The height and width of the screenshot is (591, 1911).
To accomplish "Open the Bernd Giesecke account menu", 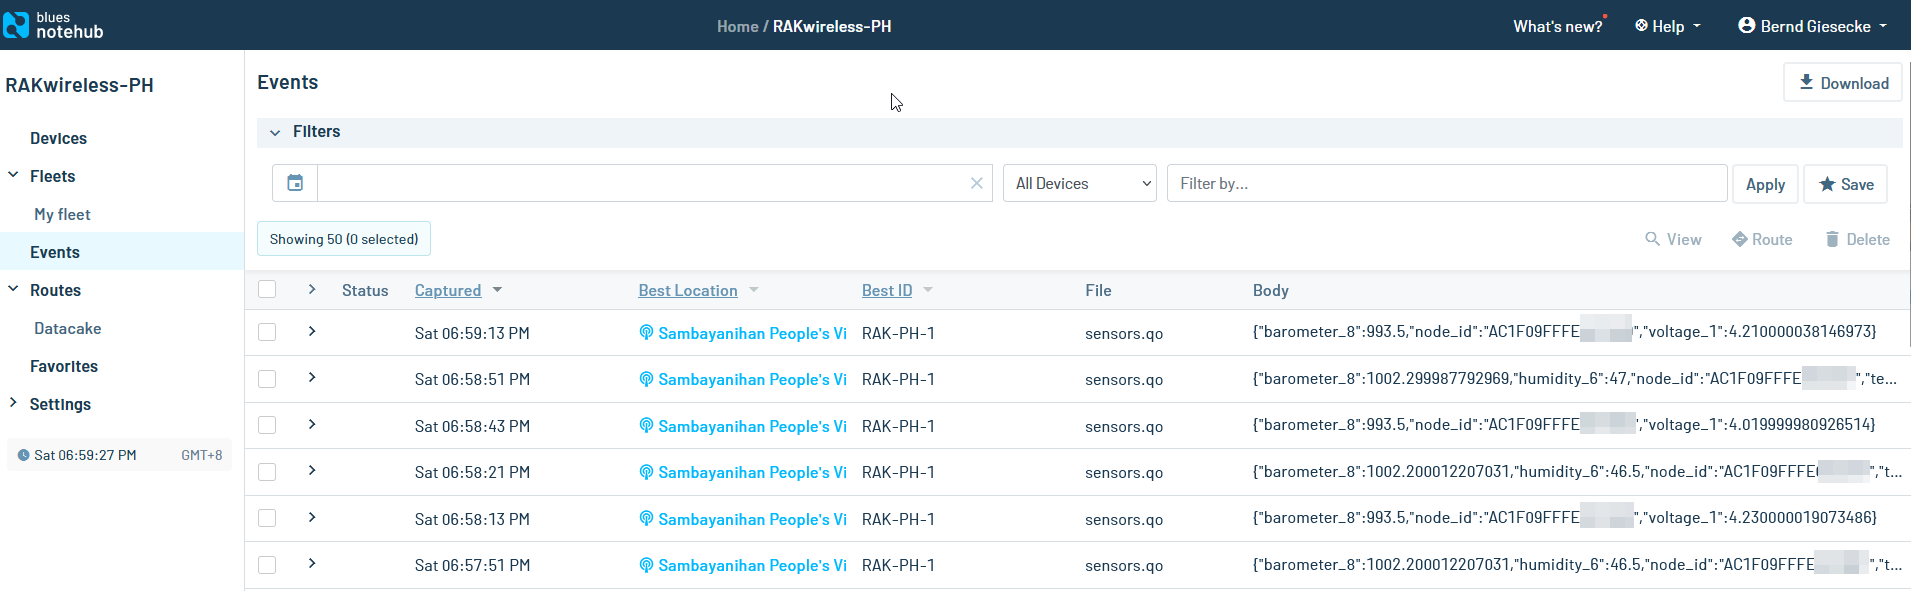I will (x=1812, y=26).
